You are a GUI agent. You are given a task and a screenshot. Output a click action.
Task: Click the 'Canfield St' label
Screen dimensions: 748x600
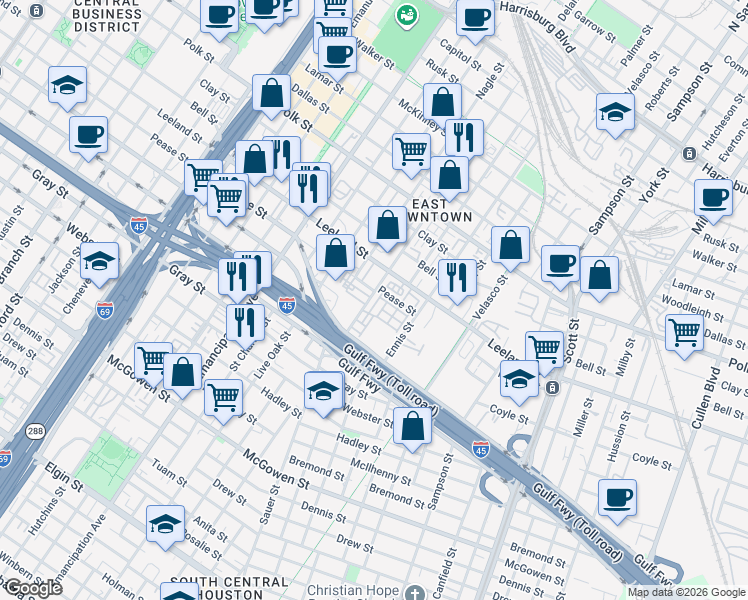tap(446, 574)
